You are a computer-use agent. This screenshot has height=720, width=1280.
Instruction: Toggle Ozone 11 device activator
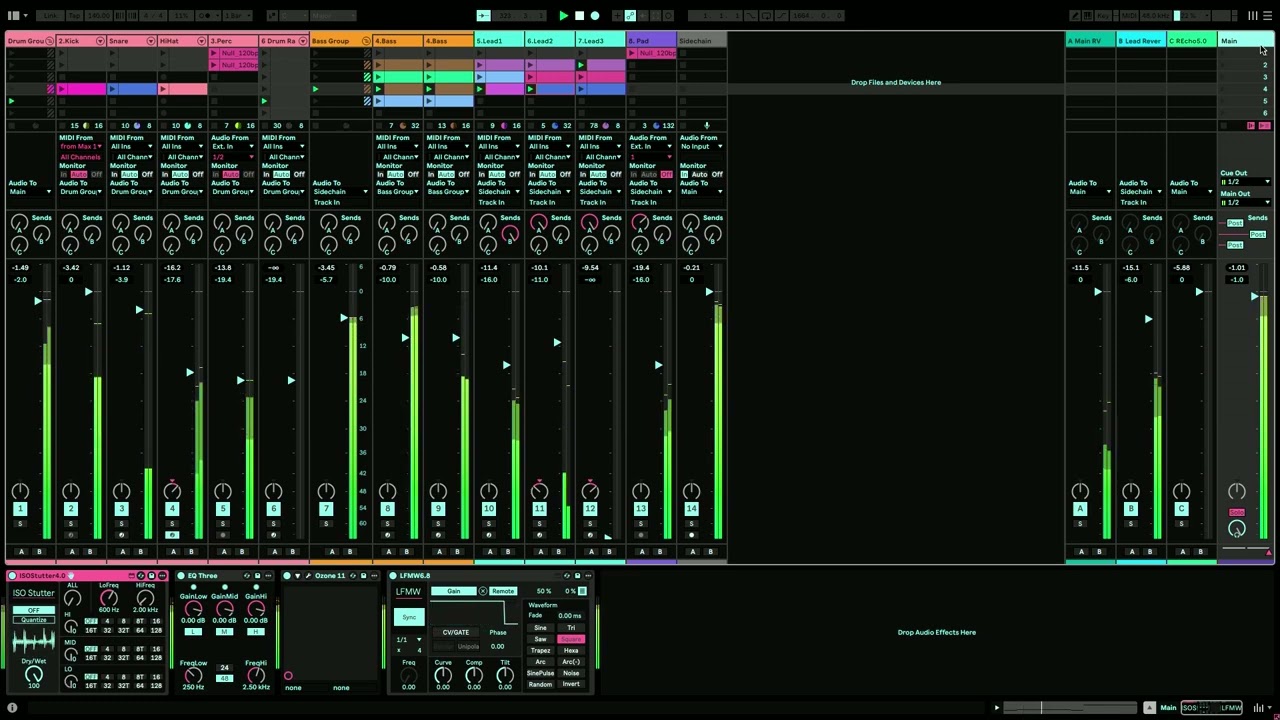click(x=286, y=575)
